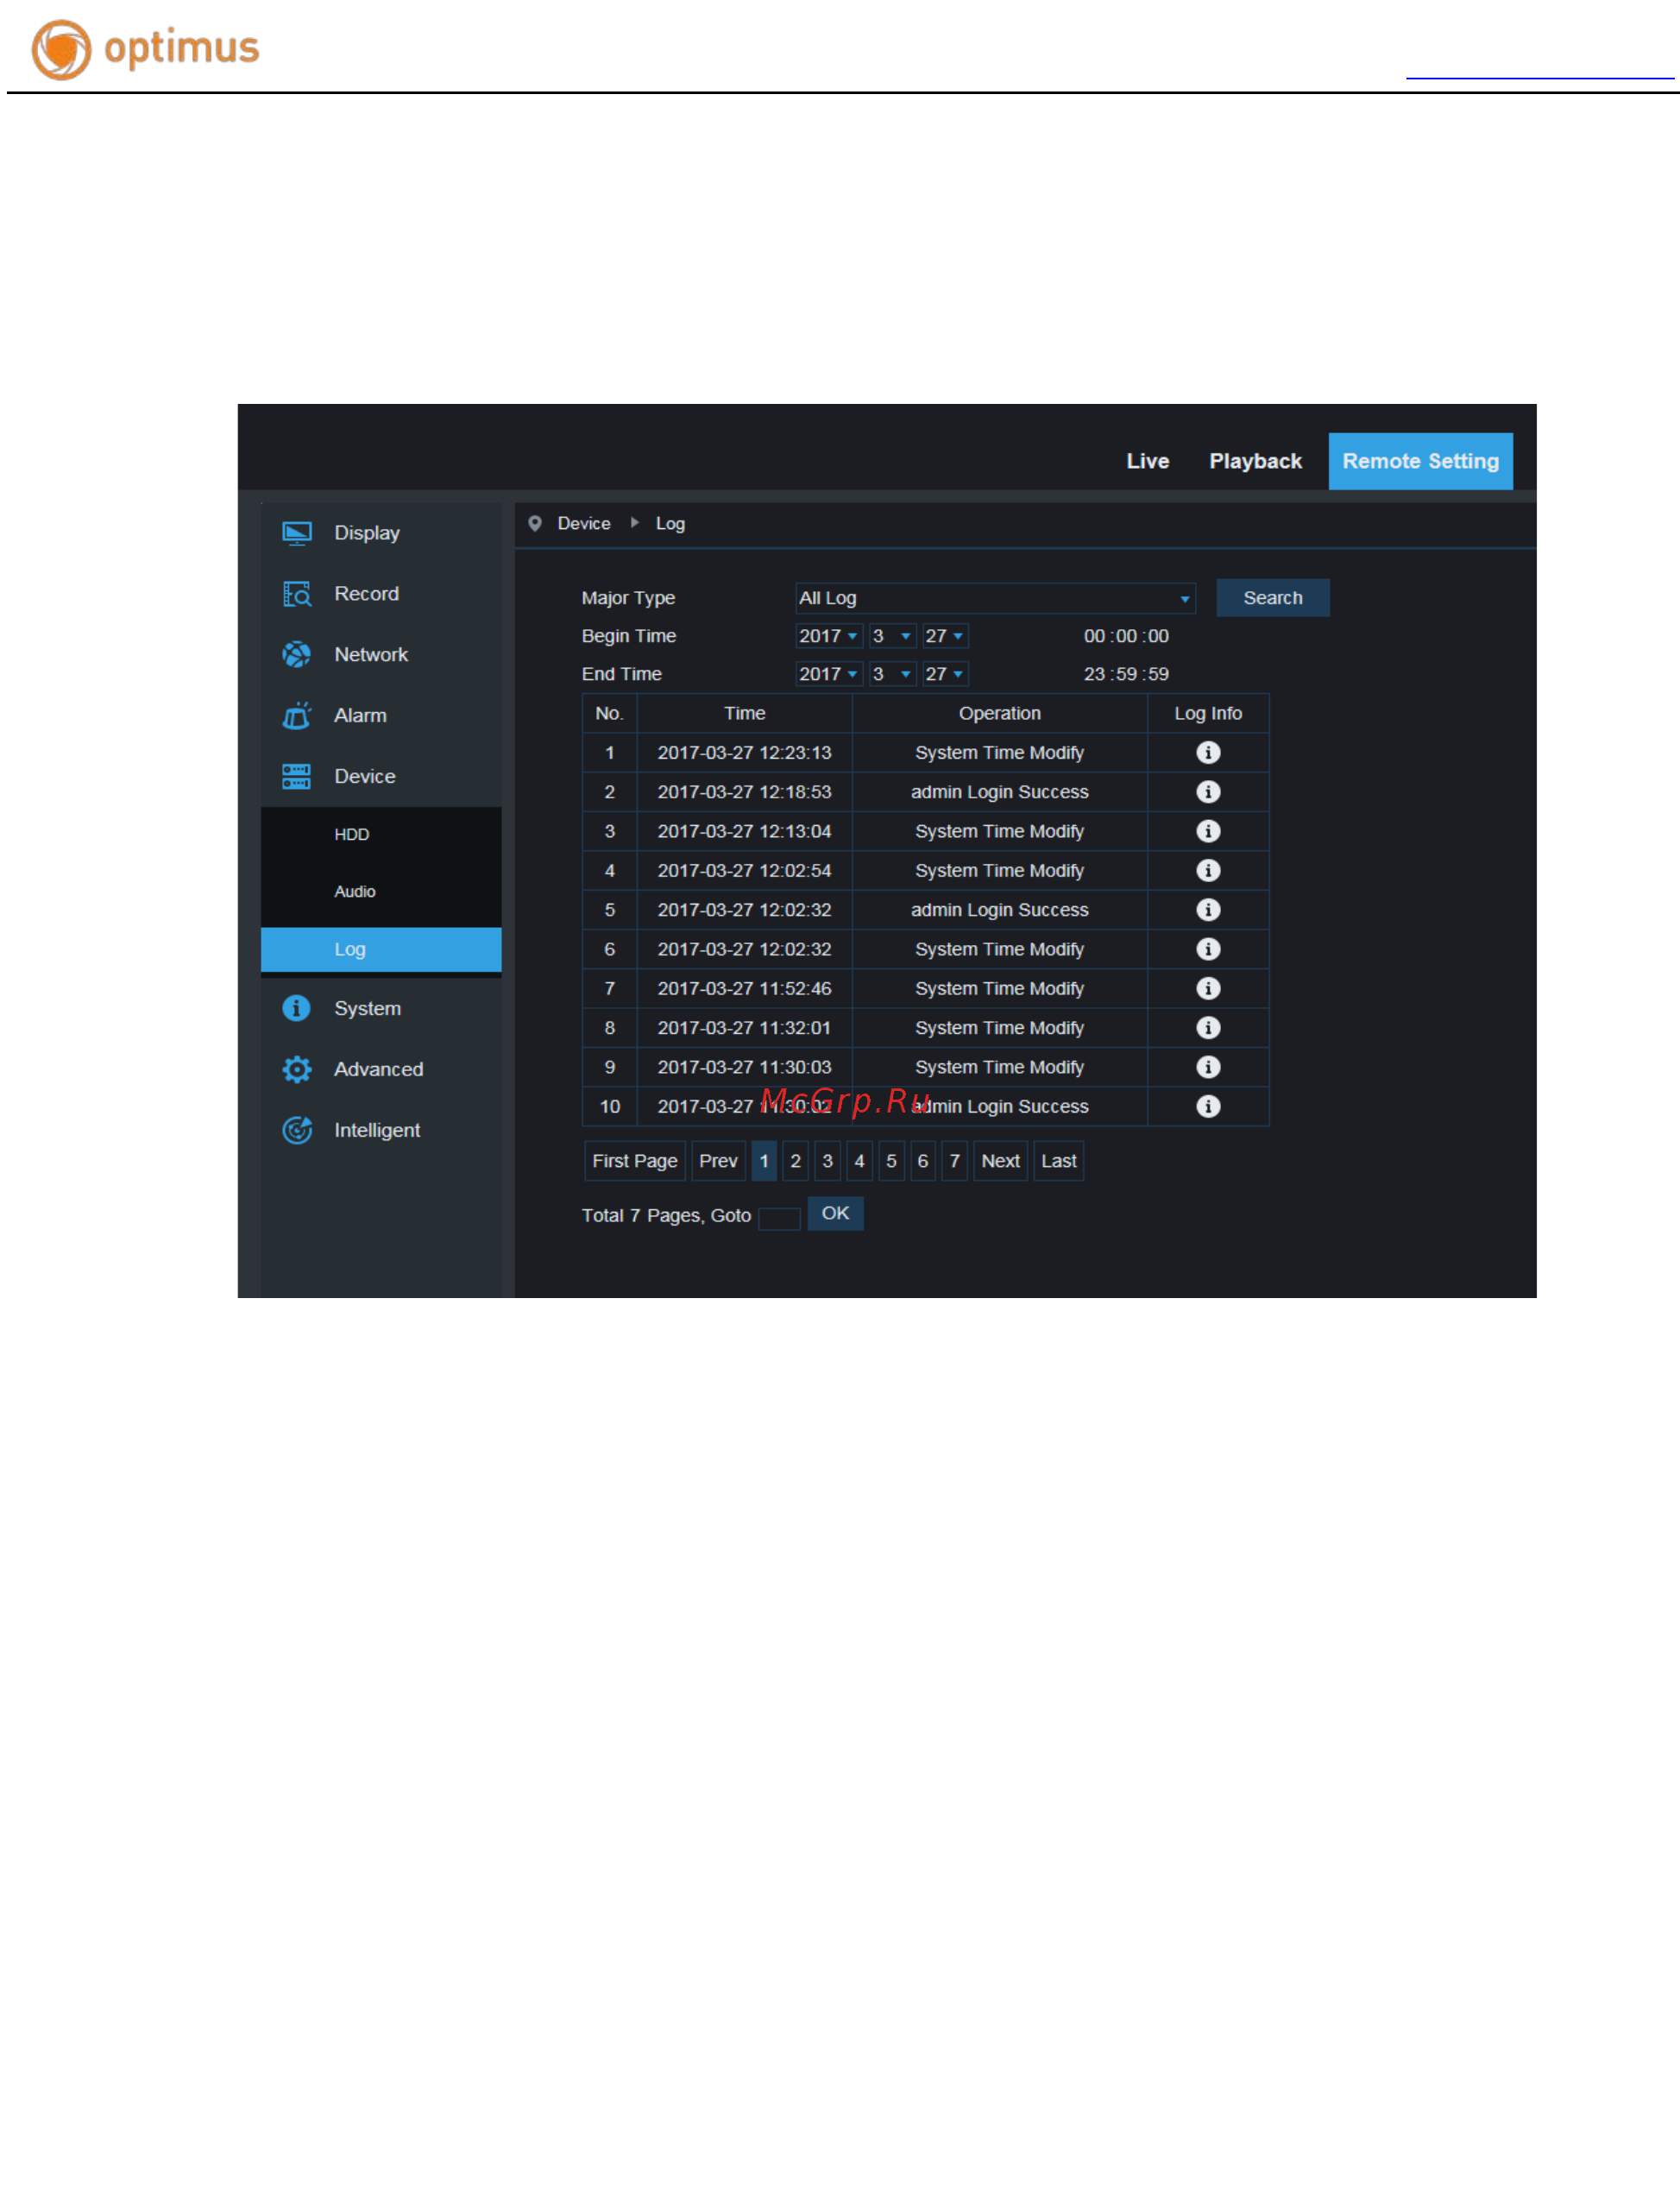Screen dimensions: 1680x2200
Task: Open log info for entry 9
Action: coord(1208,1067)
